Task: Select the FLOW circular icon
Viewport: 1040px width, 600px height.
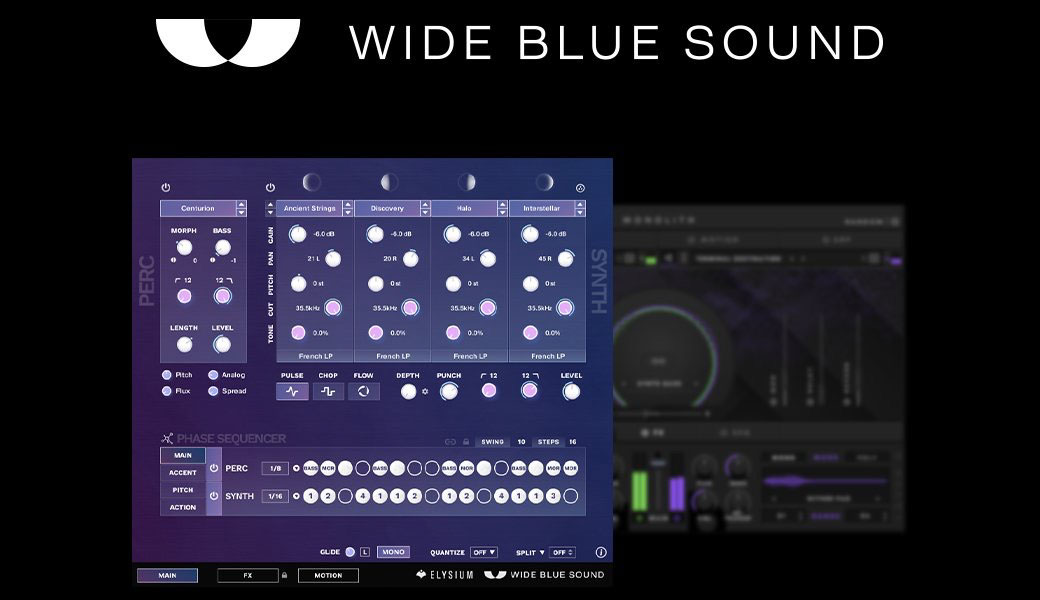Action: tap(363, 391)
